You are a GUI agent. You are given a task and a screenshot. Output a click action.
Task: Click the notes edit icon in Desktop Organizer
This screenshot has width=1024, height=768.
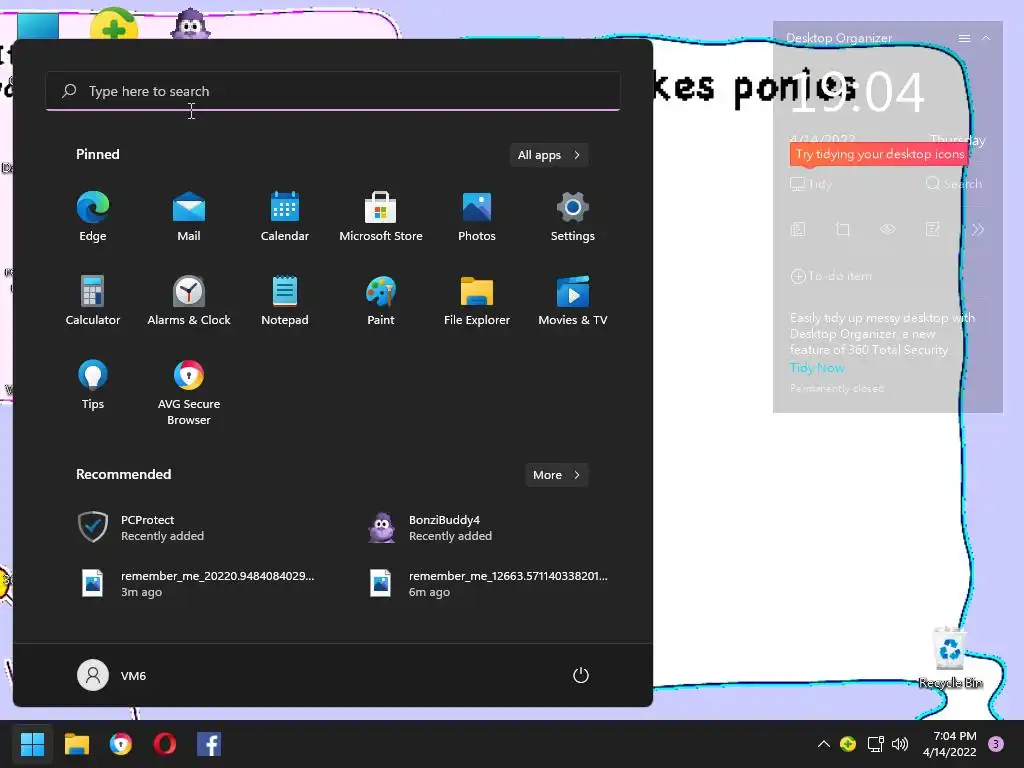tap(933, 229)
